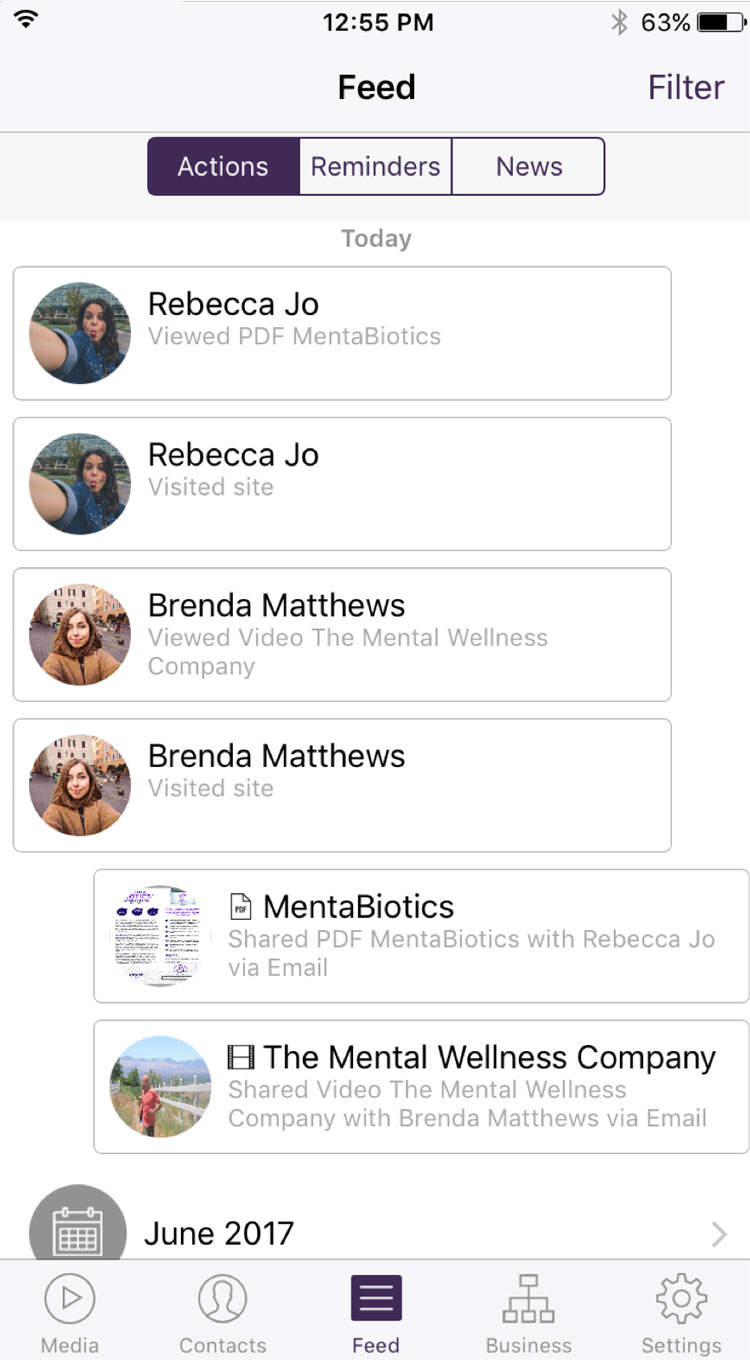
Task: Expand June 2017 with the chevron arrow
Action: pyautogui.click(x=719, y=1235)
